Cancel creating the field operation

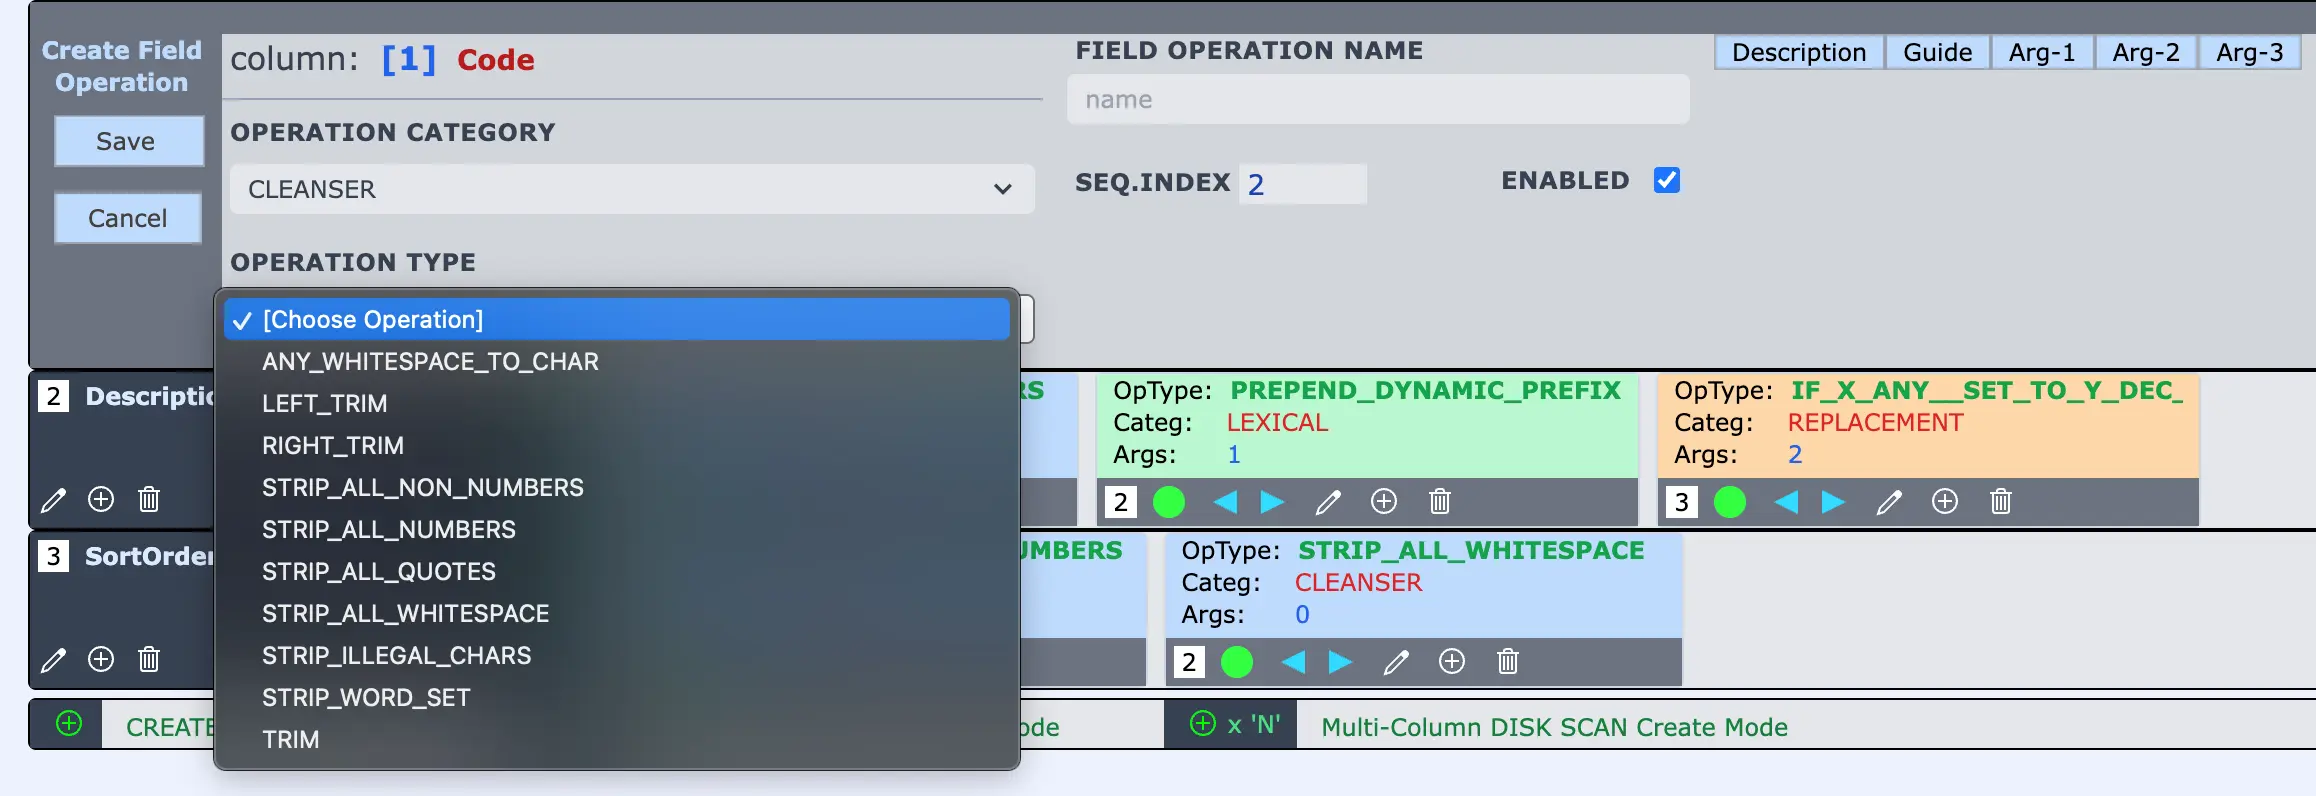tap(128, 218)
